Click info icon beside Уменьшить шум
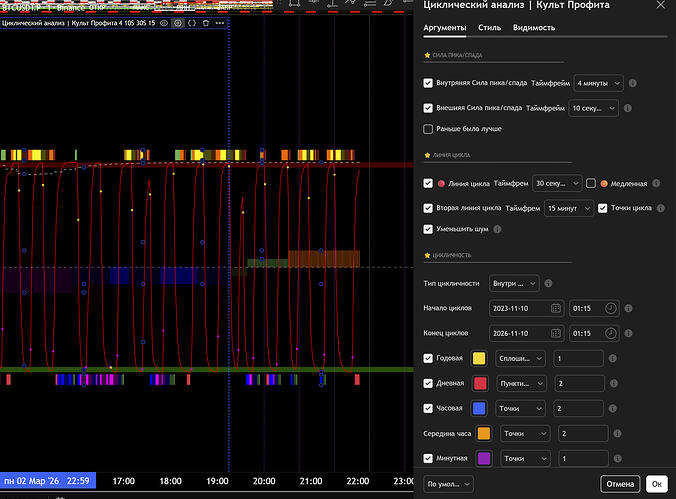 click(x=497, y=229)
